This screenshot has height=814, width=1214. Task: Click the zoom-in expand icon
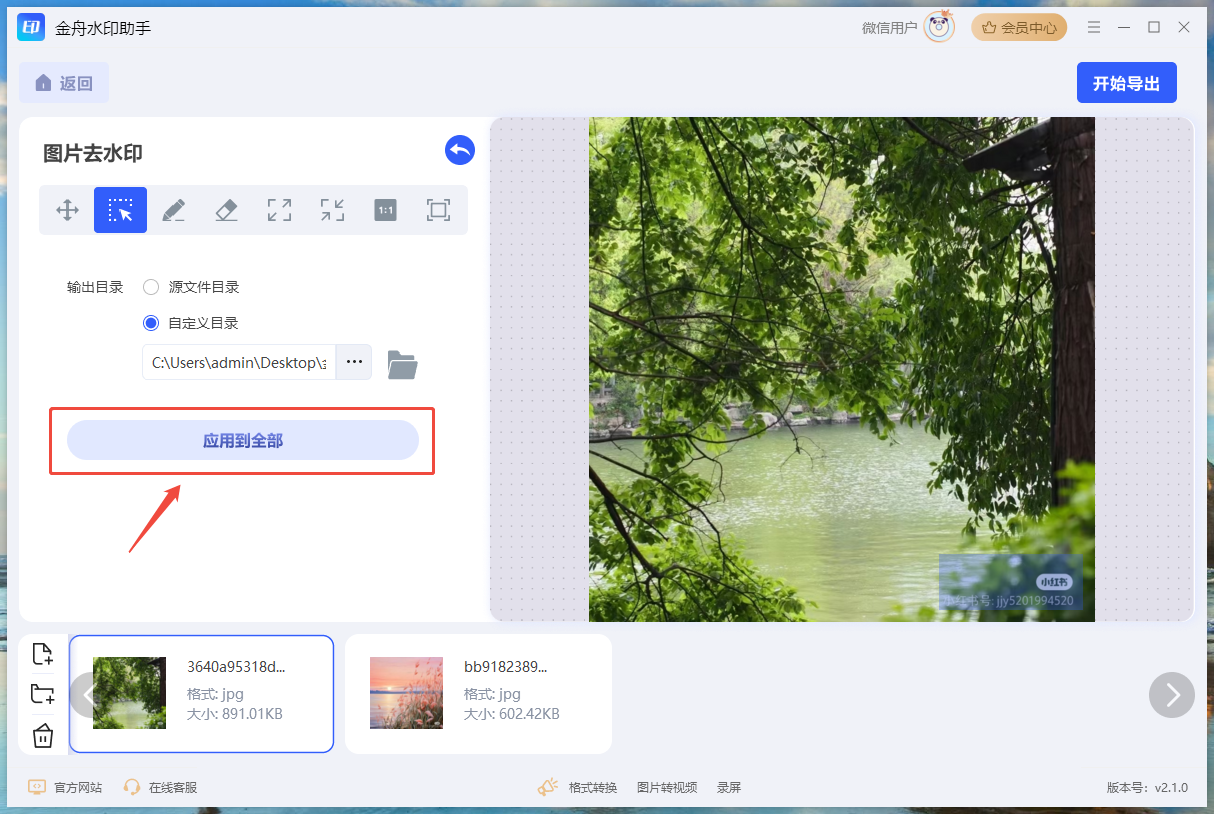[279, 210]
